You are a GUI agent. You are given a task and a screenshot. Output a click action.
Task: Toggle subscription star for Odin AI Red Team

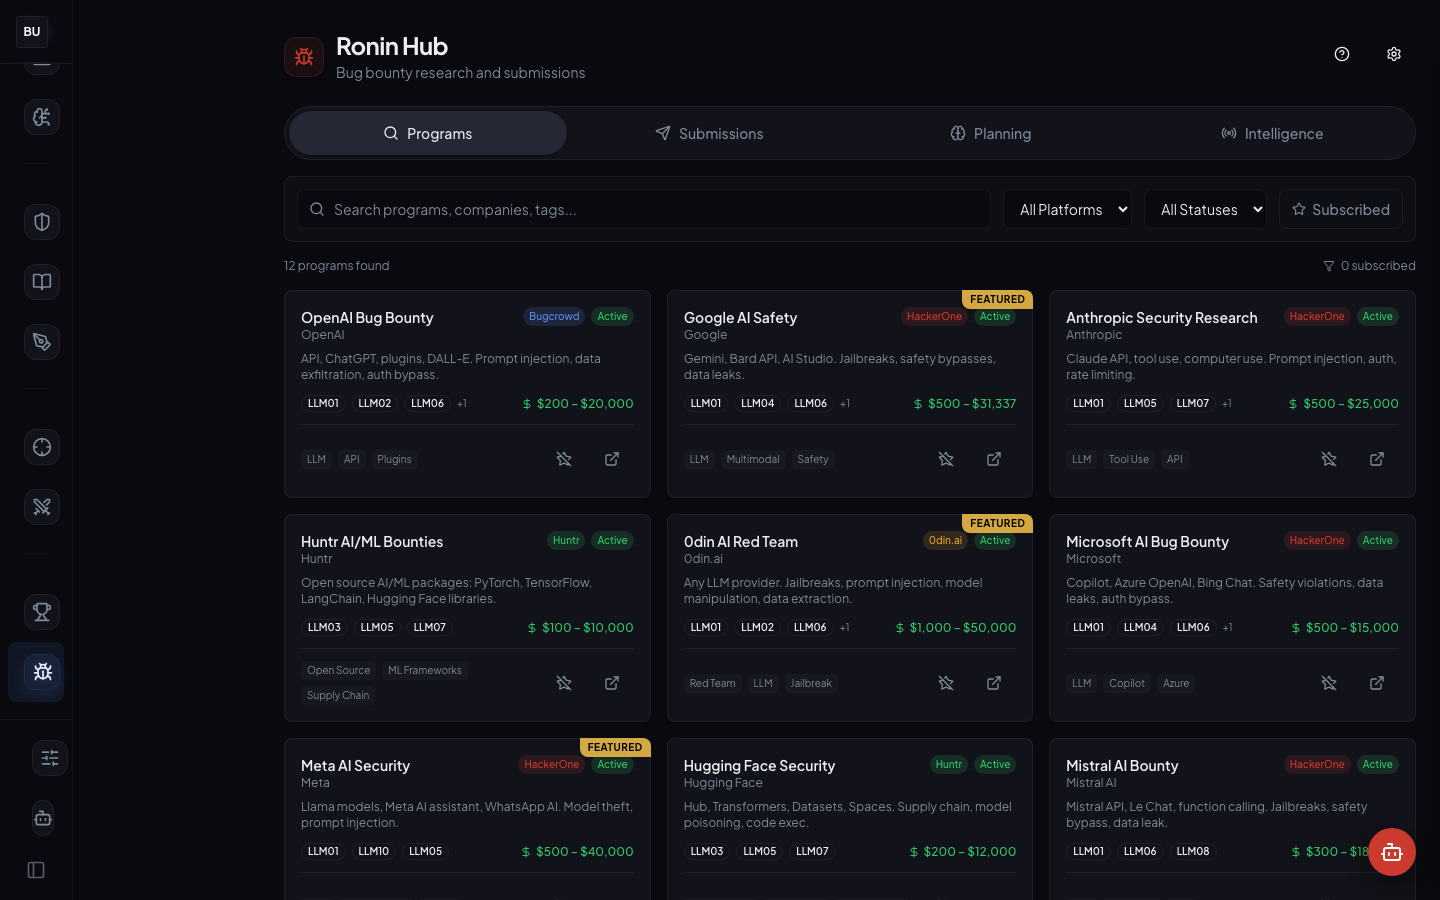[x=946, y=683]
